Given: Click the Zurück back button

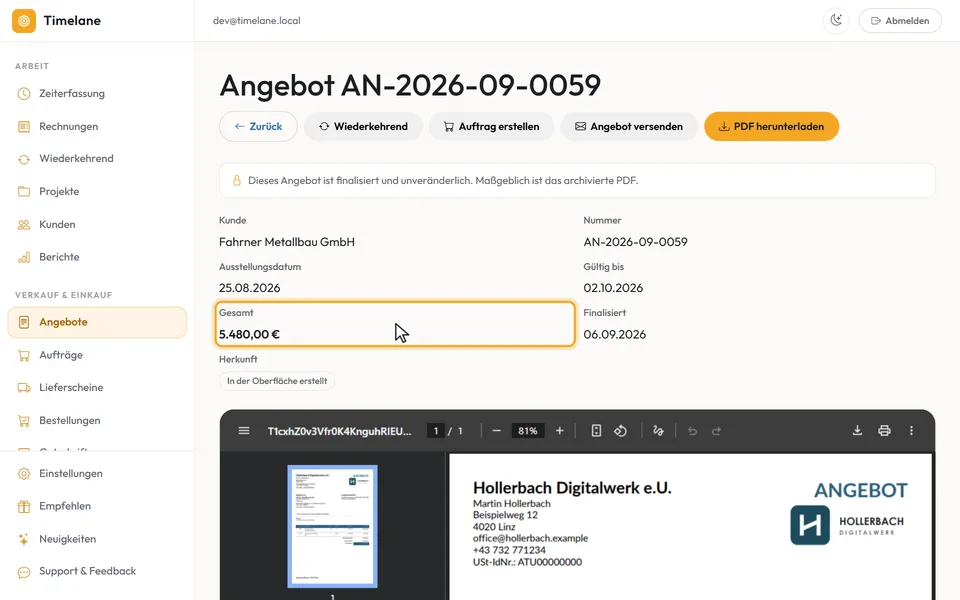Looking at the screenshot, I should coord(258,127).
